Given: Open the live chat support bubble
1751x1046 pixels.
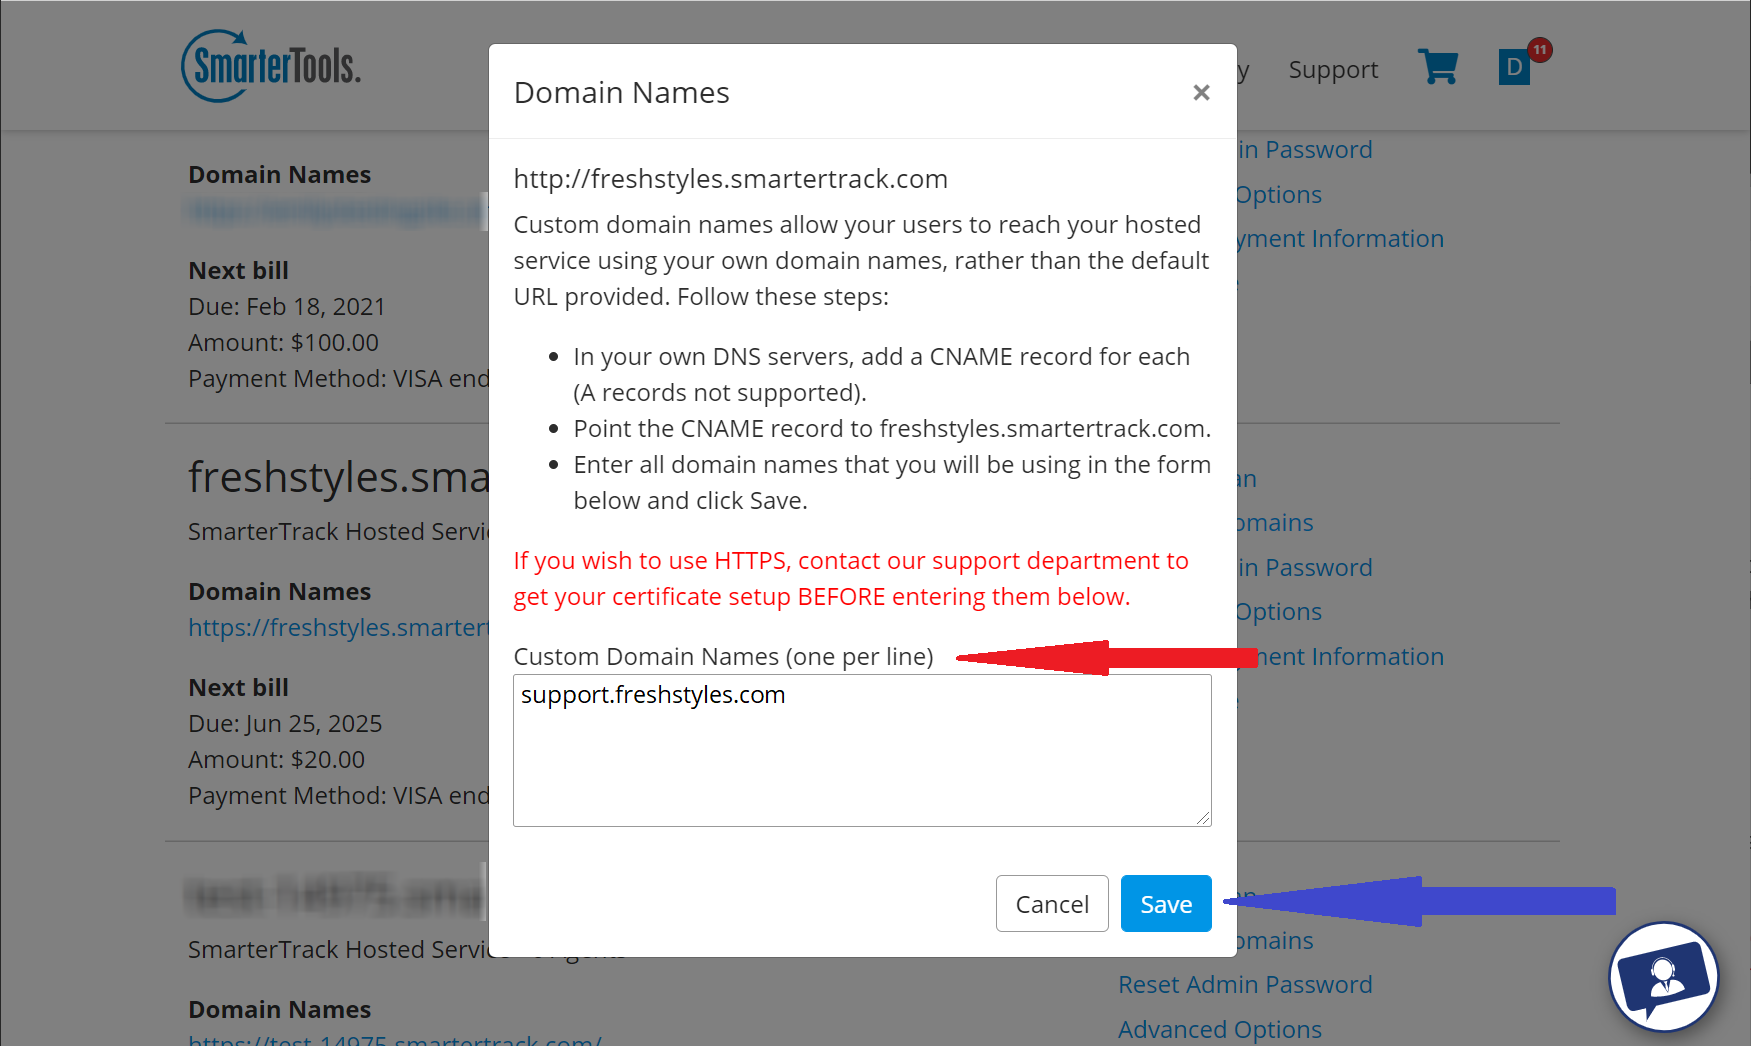Looking at the screenshot, I should 1663,977.
